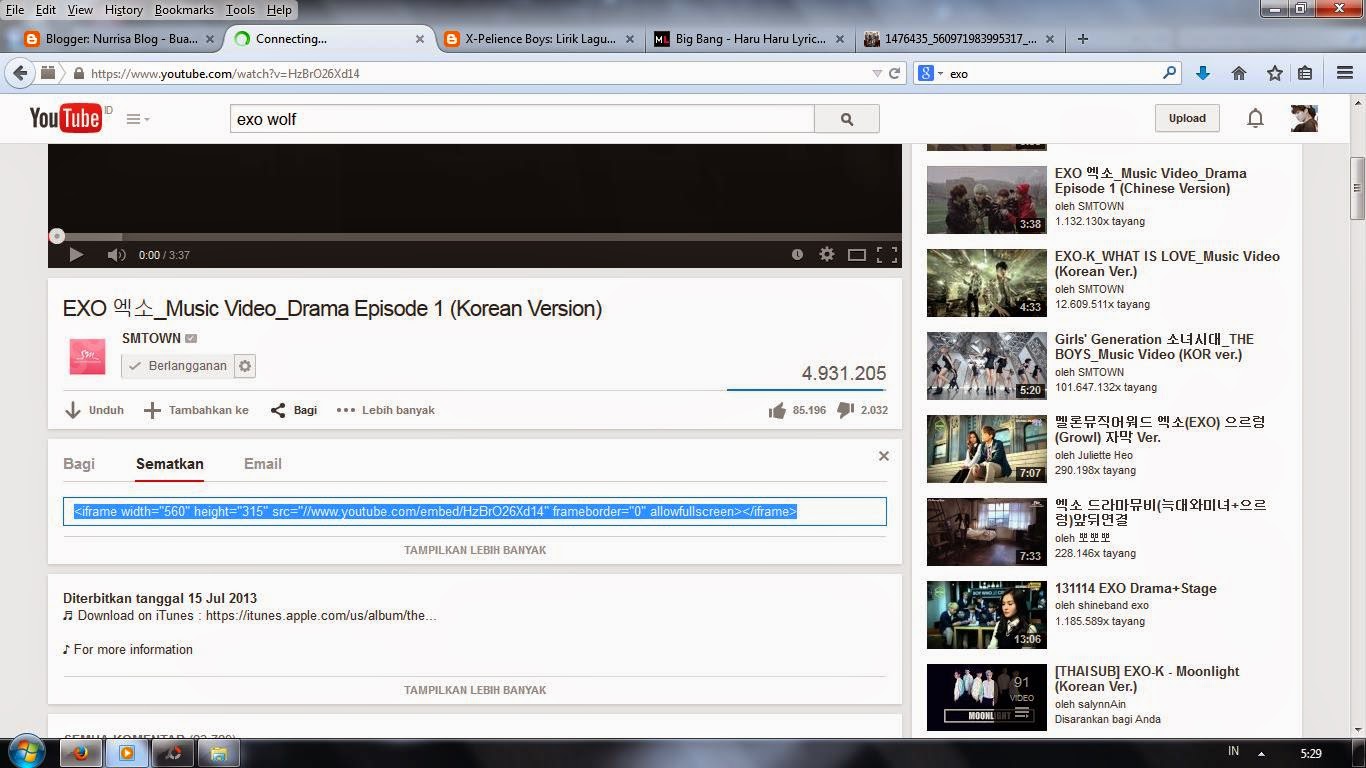
Task: Click the Bagi share button
Action: pyautogui.click(x=294, y=410)
